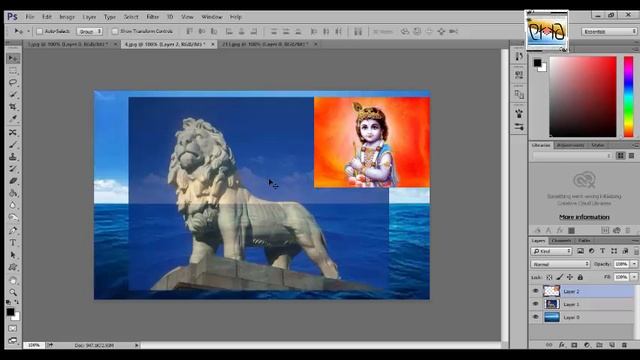Enable Show Transform Controls checkbox

115,31
